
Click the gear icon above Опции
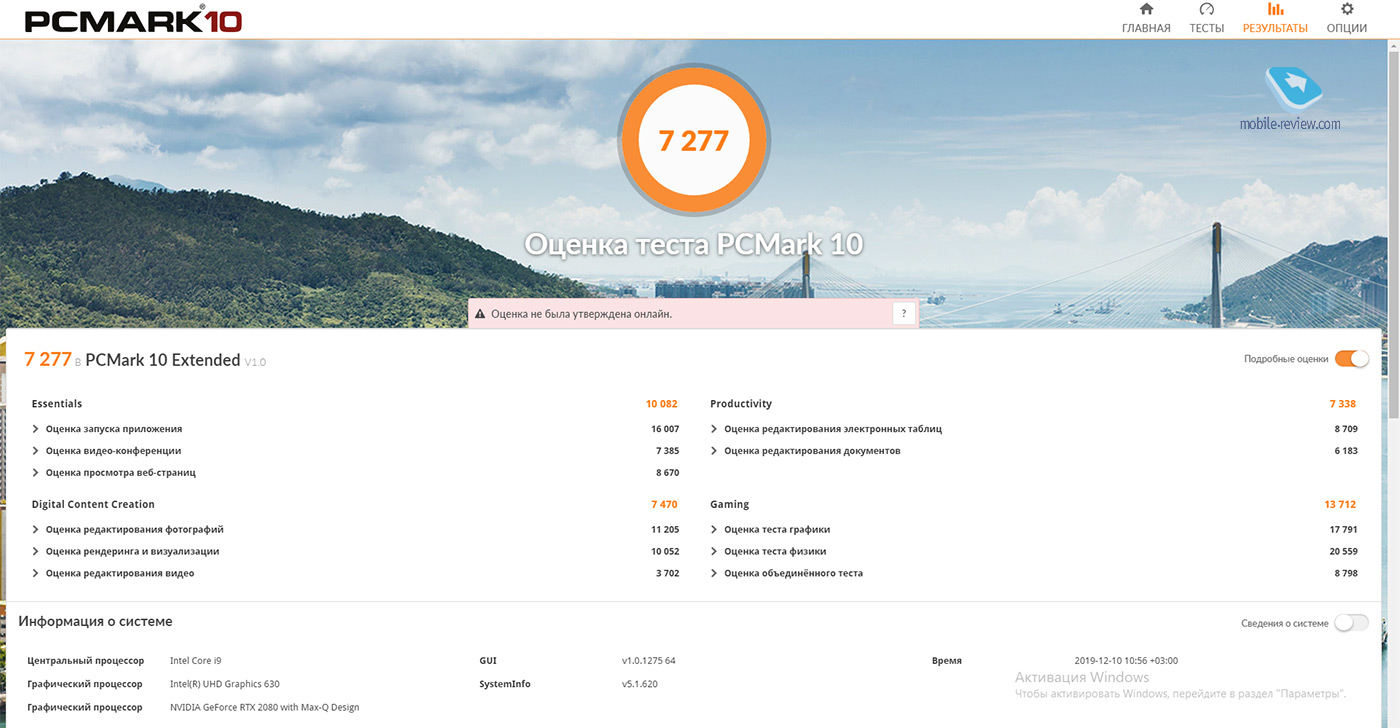point(1347,9)
